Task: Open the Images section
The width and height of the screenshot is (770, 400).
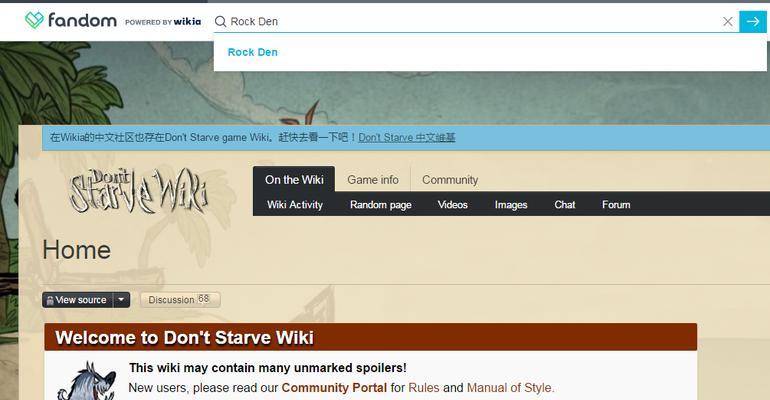Action: pos(511,205)
